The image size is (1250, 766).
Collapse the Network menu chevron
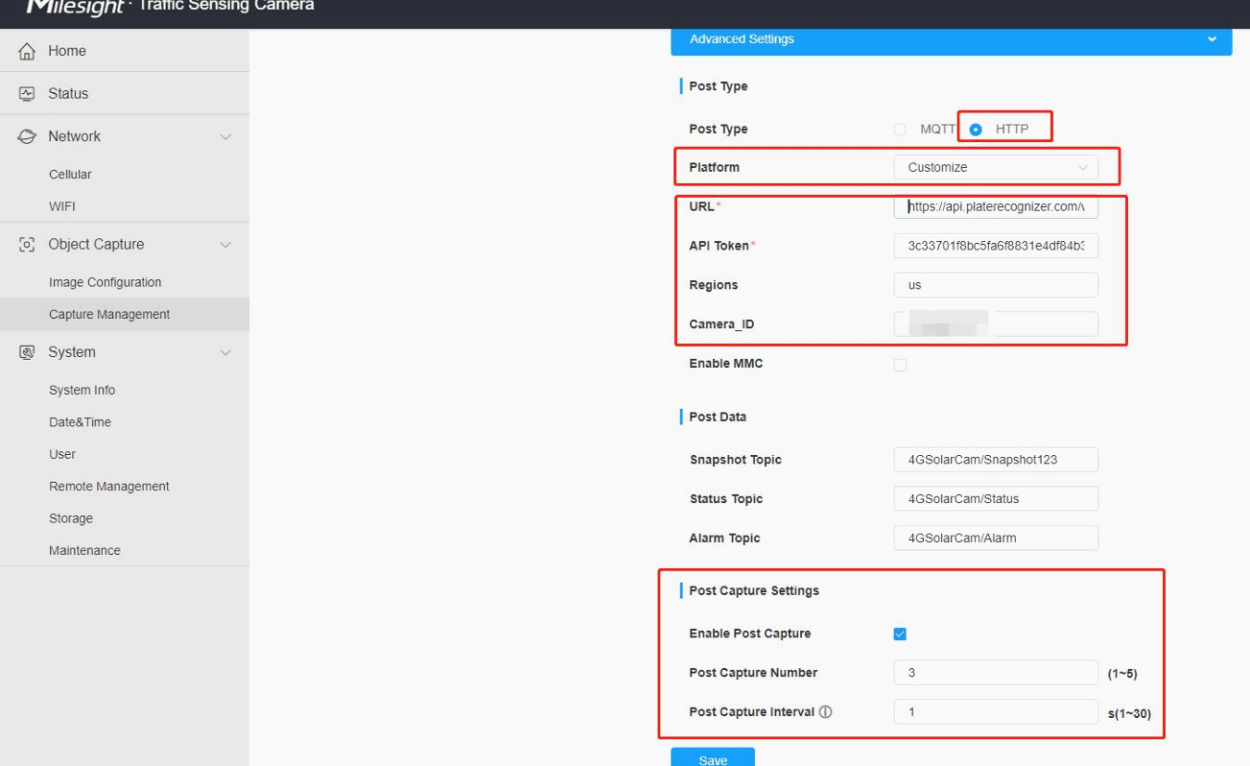(x=225, y=137)
